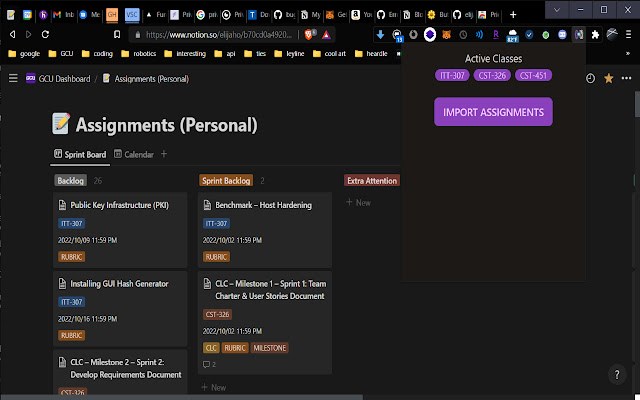Toggle the ITT-307 active class chip
Screen dimensions: 640x400
pos(452,76)
